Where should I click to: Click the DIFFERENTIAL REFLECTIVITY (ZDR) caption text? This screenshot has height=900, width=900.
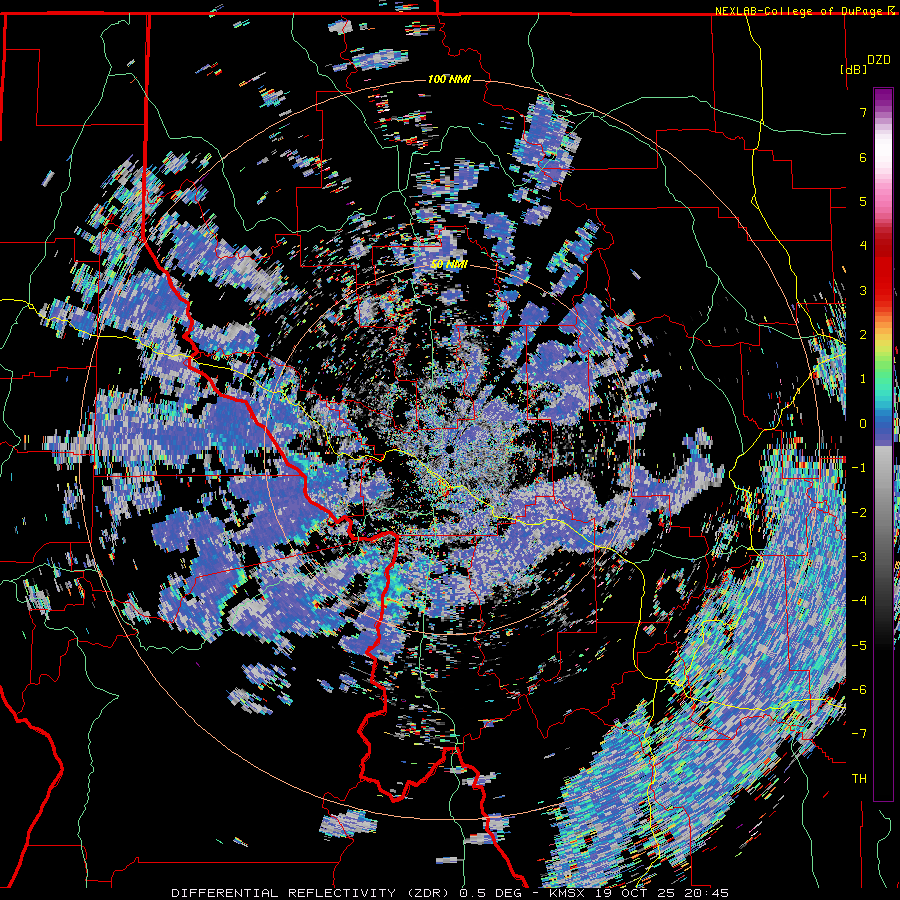click(x=312, y=893)
